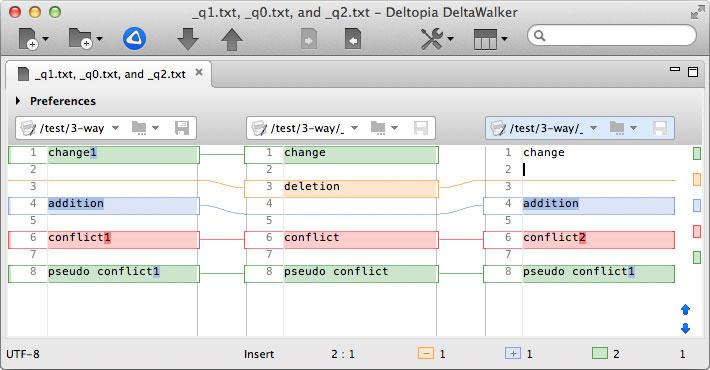The image size is (710, 370).
Task: Click the red conflict overview marker
Action: tap(697, 231)
